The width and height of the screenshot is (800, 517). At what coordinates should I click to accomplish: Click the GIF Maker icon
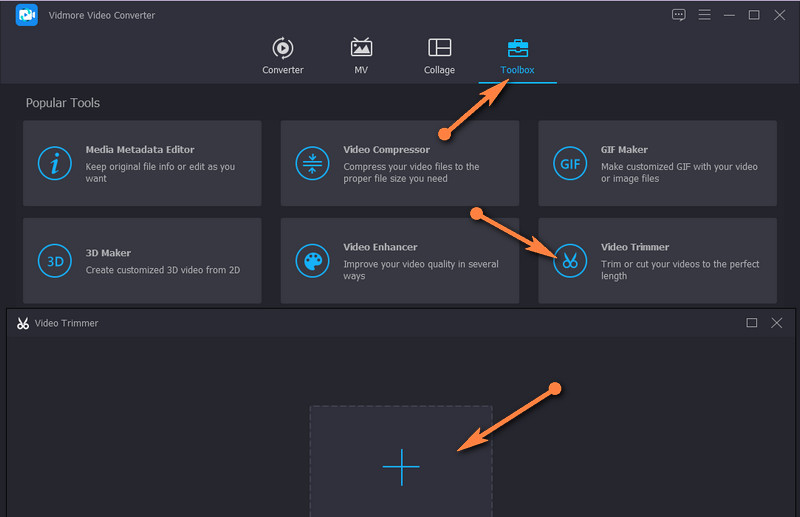(570, 163)
